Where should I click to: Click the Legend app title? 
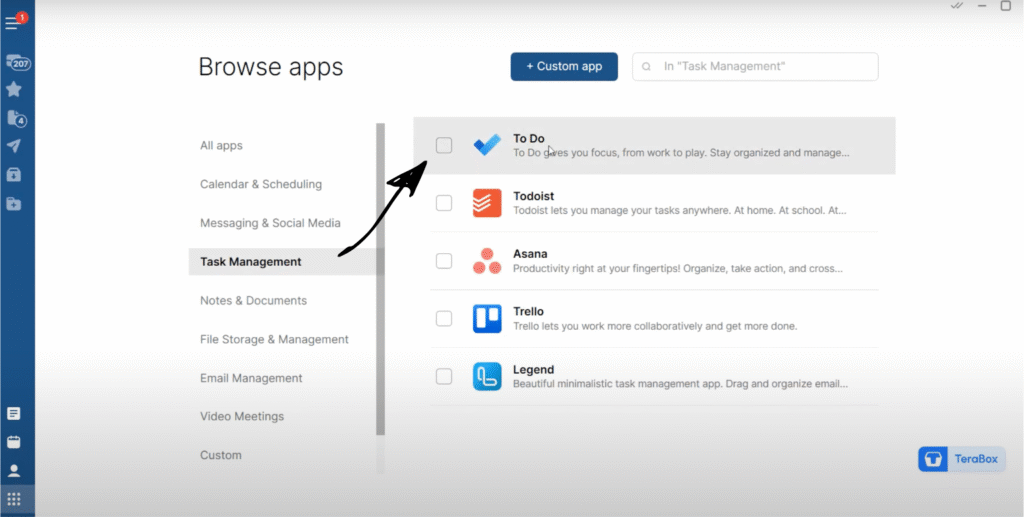(534, 369)
